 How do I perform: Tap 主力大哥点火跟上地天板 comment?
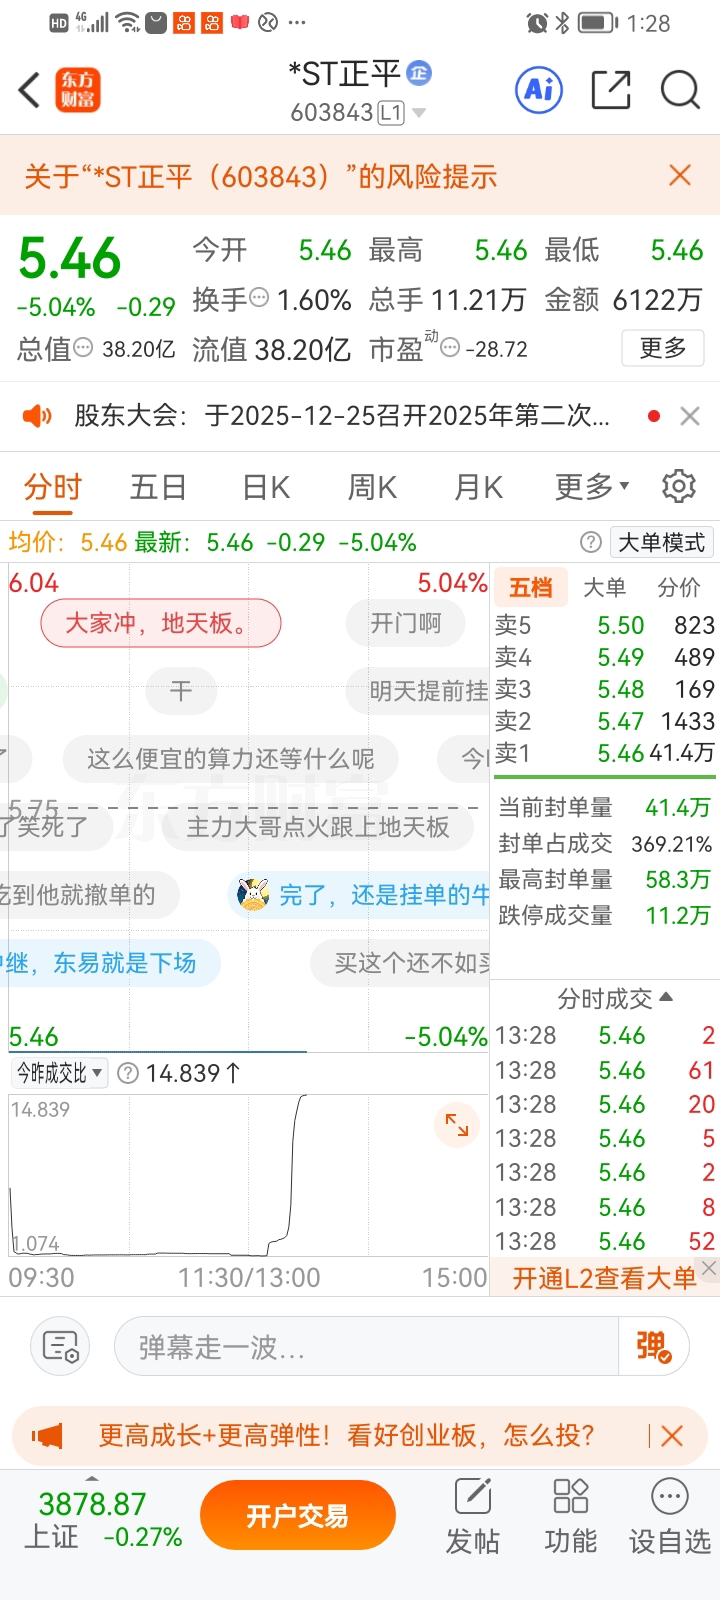(318, 827)
